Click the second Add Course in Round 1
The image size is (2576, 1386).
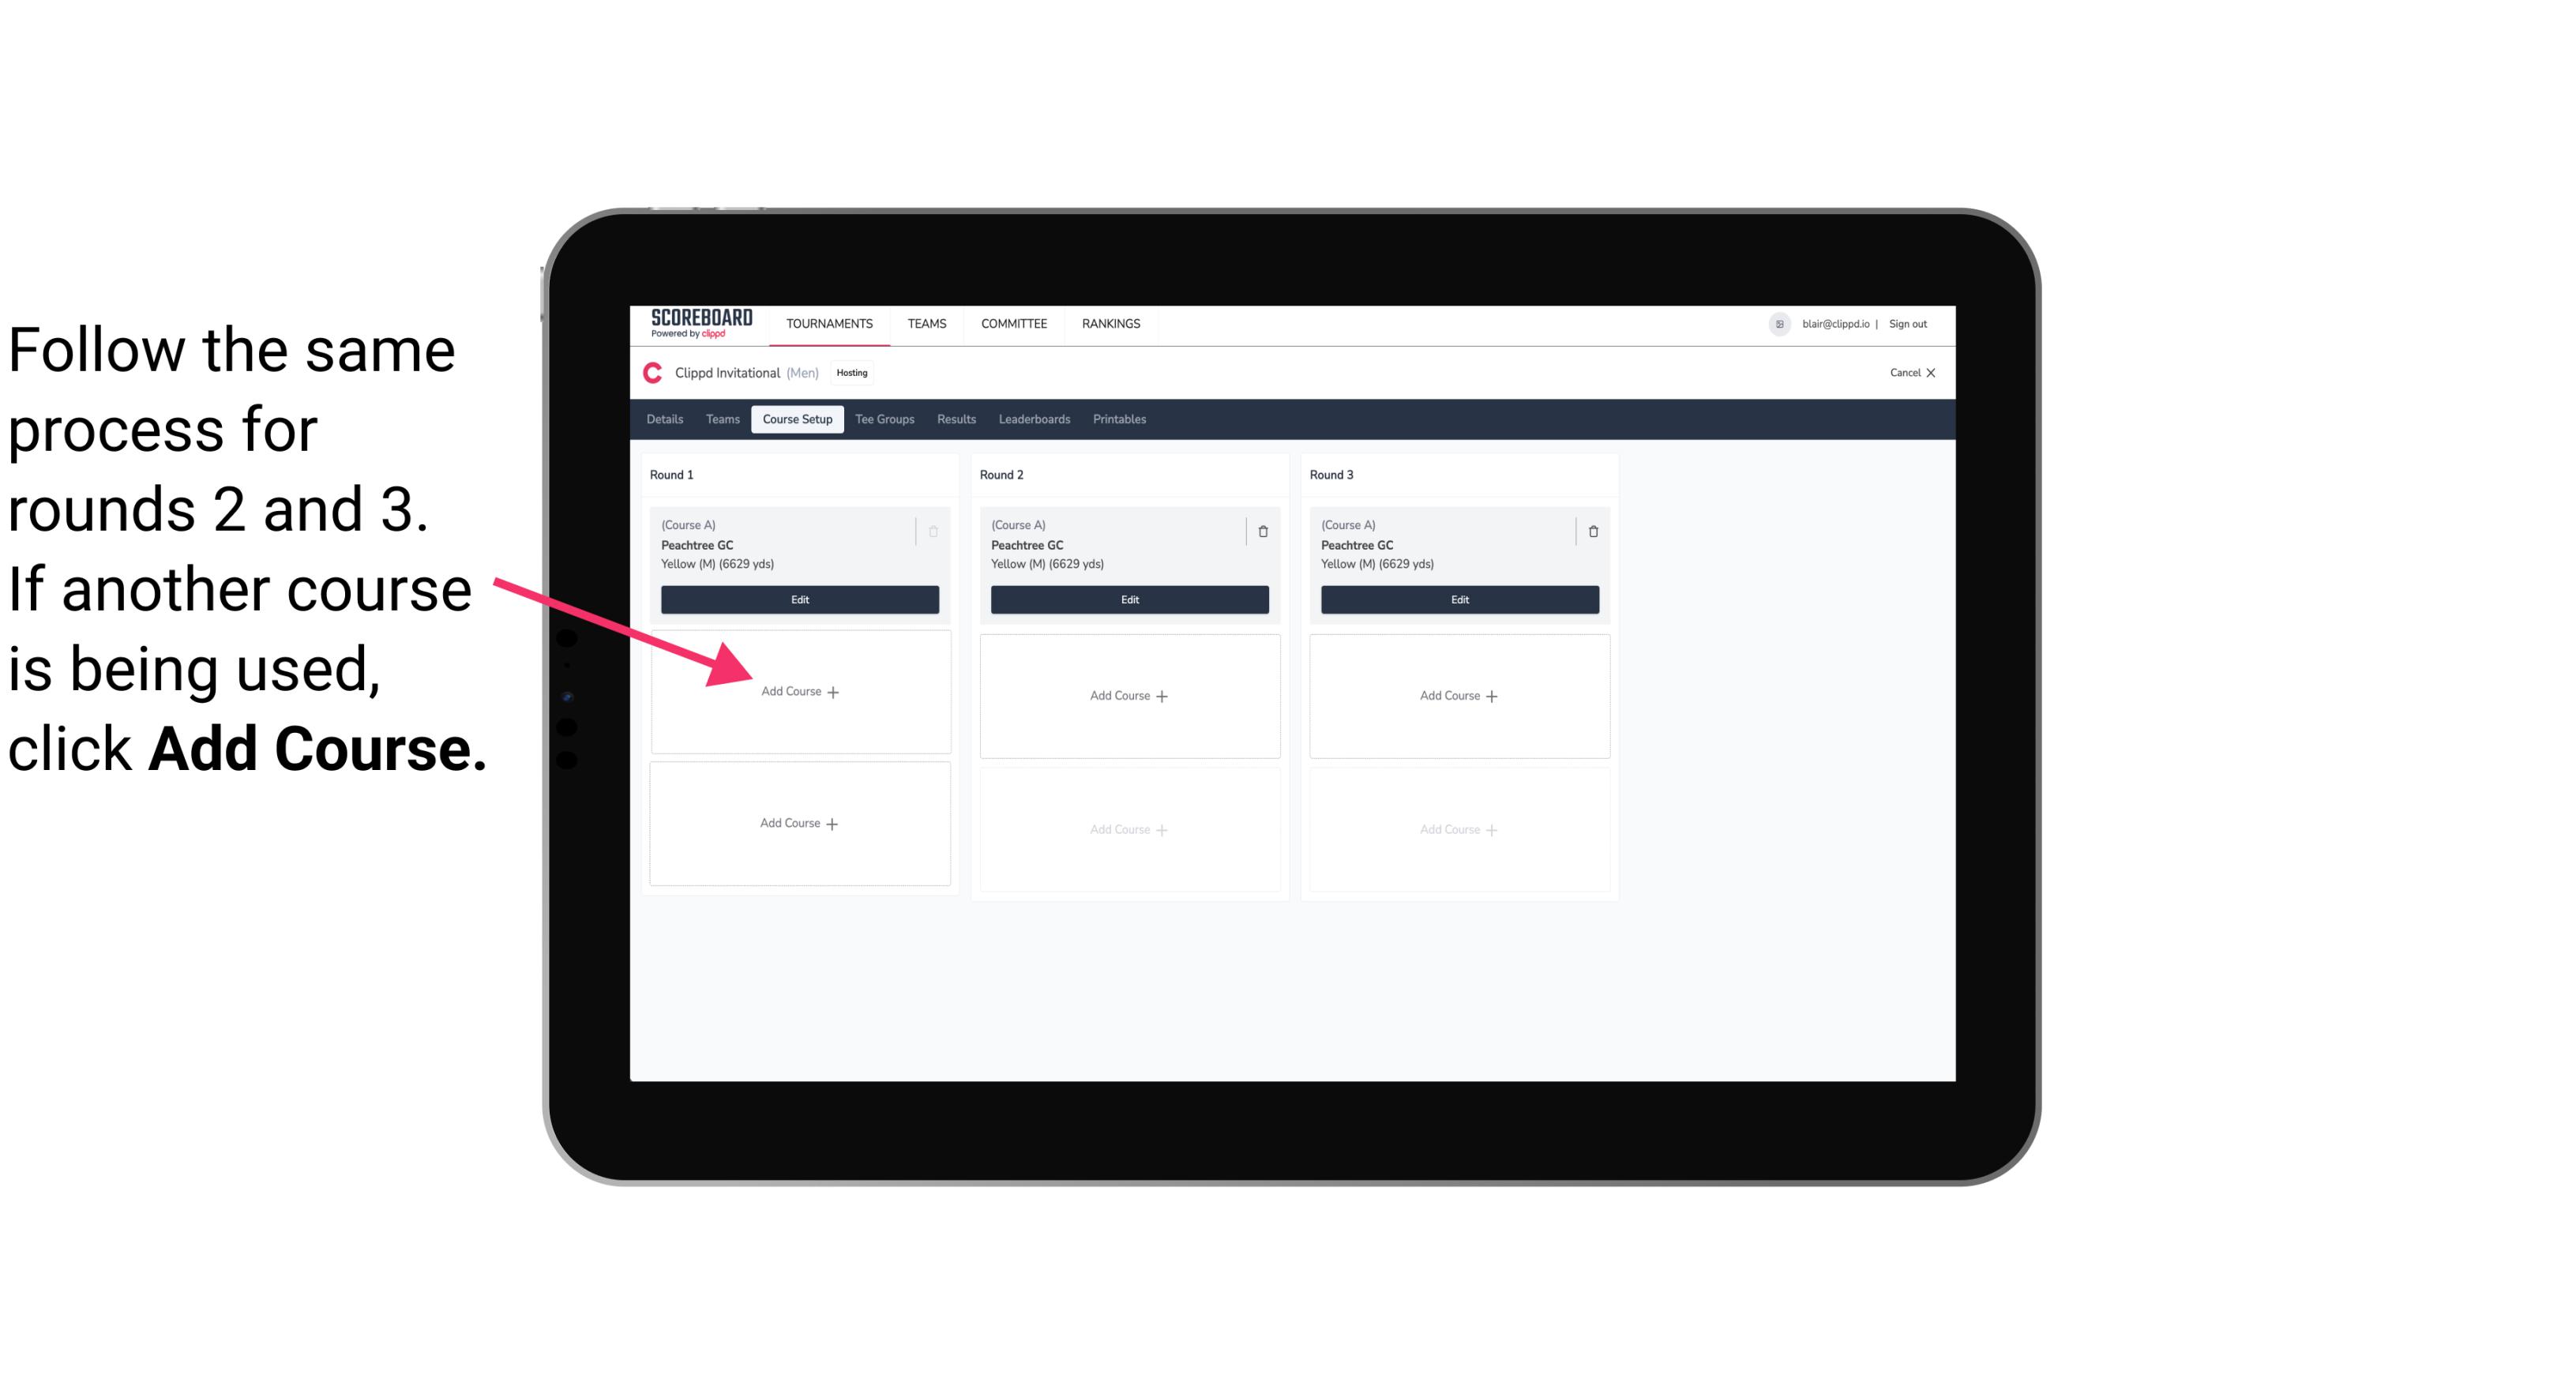point(797,823)
